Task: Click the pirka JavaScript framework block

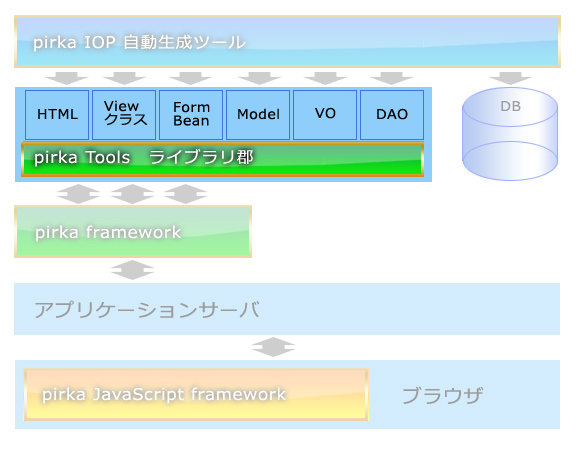Action: [196, 394]
